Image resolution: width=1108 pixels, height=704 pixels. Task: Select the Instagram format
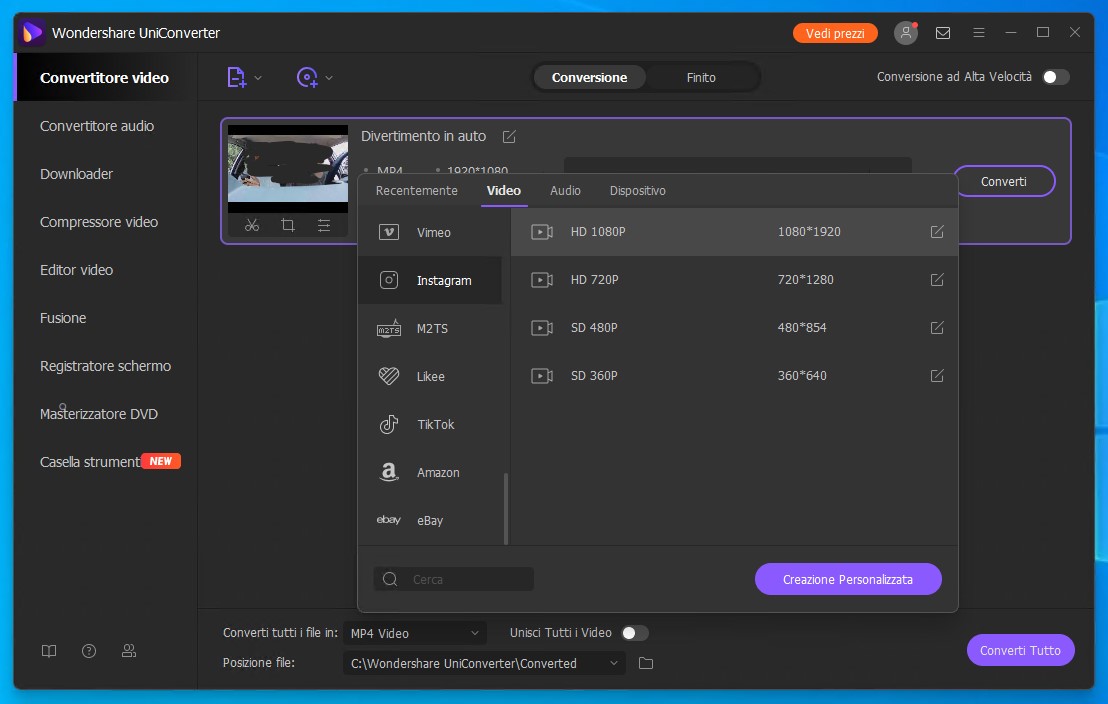click(430, 281)
